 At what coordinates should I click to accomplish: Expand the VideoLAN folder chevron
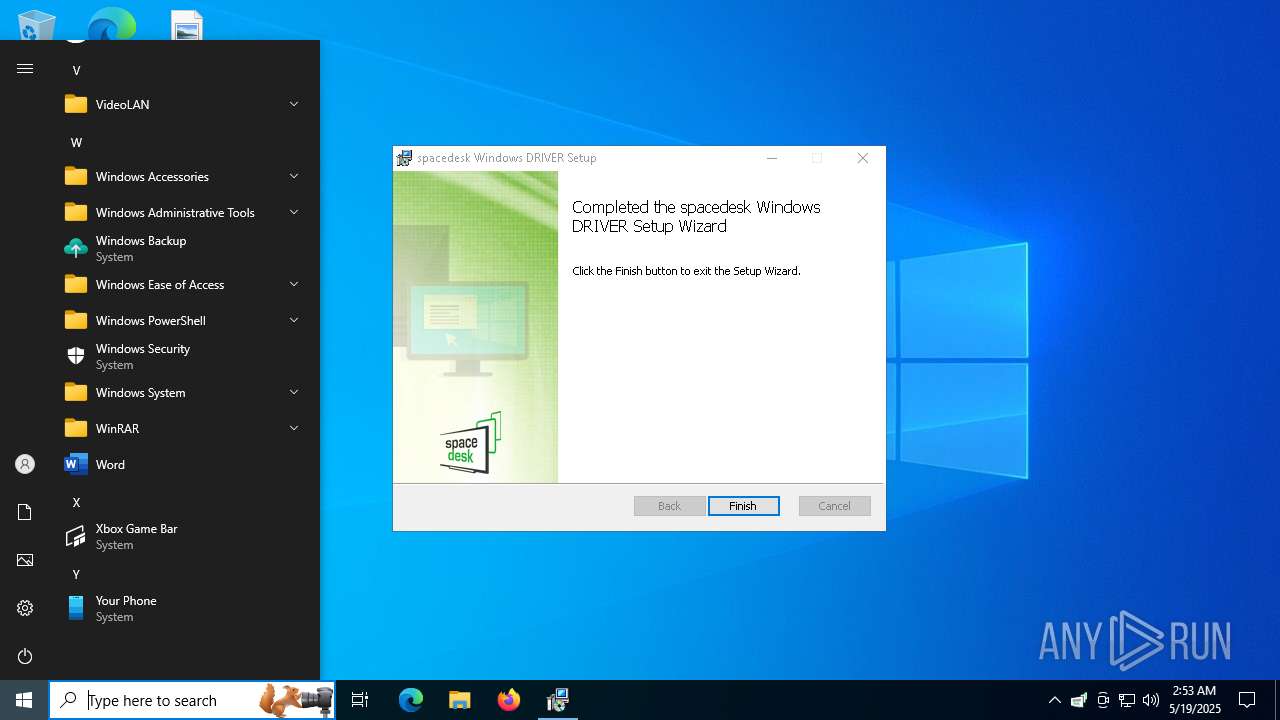pos(294,104)
